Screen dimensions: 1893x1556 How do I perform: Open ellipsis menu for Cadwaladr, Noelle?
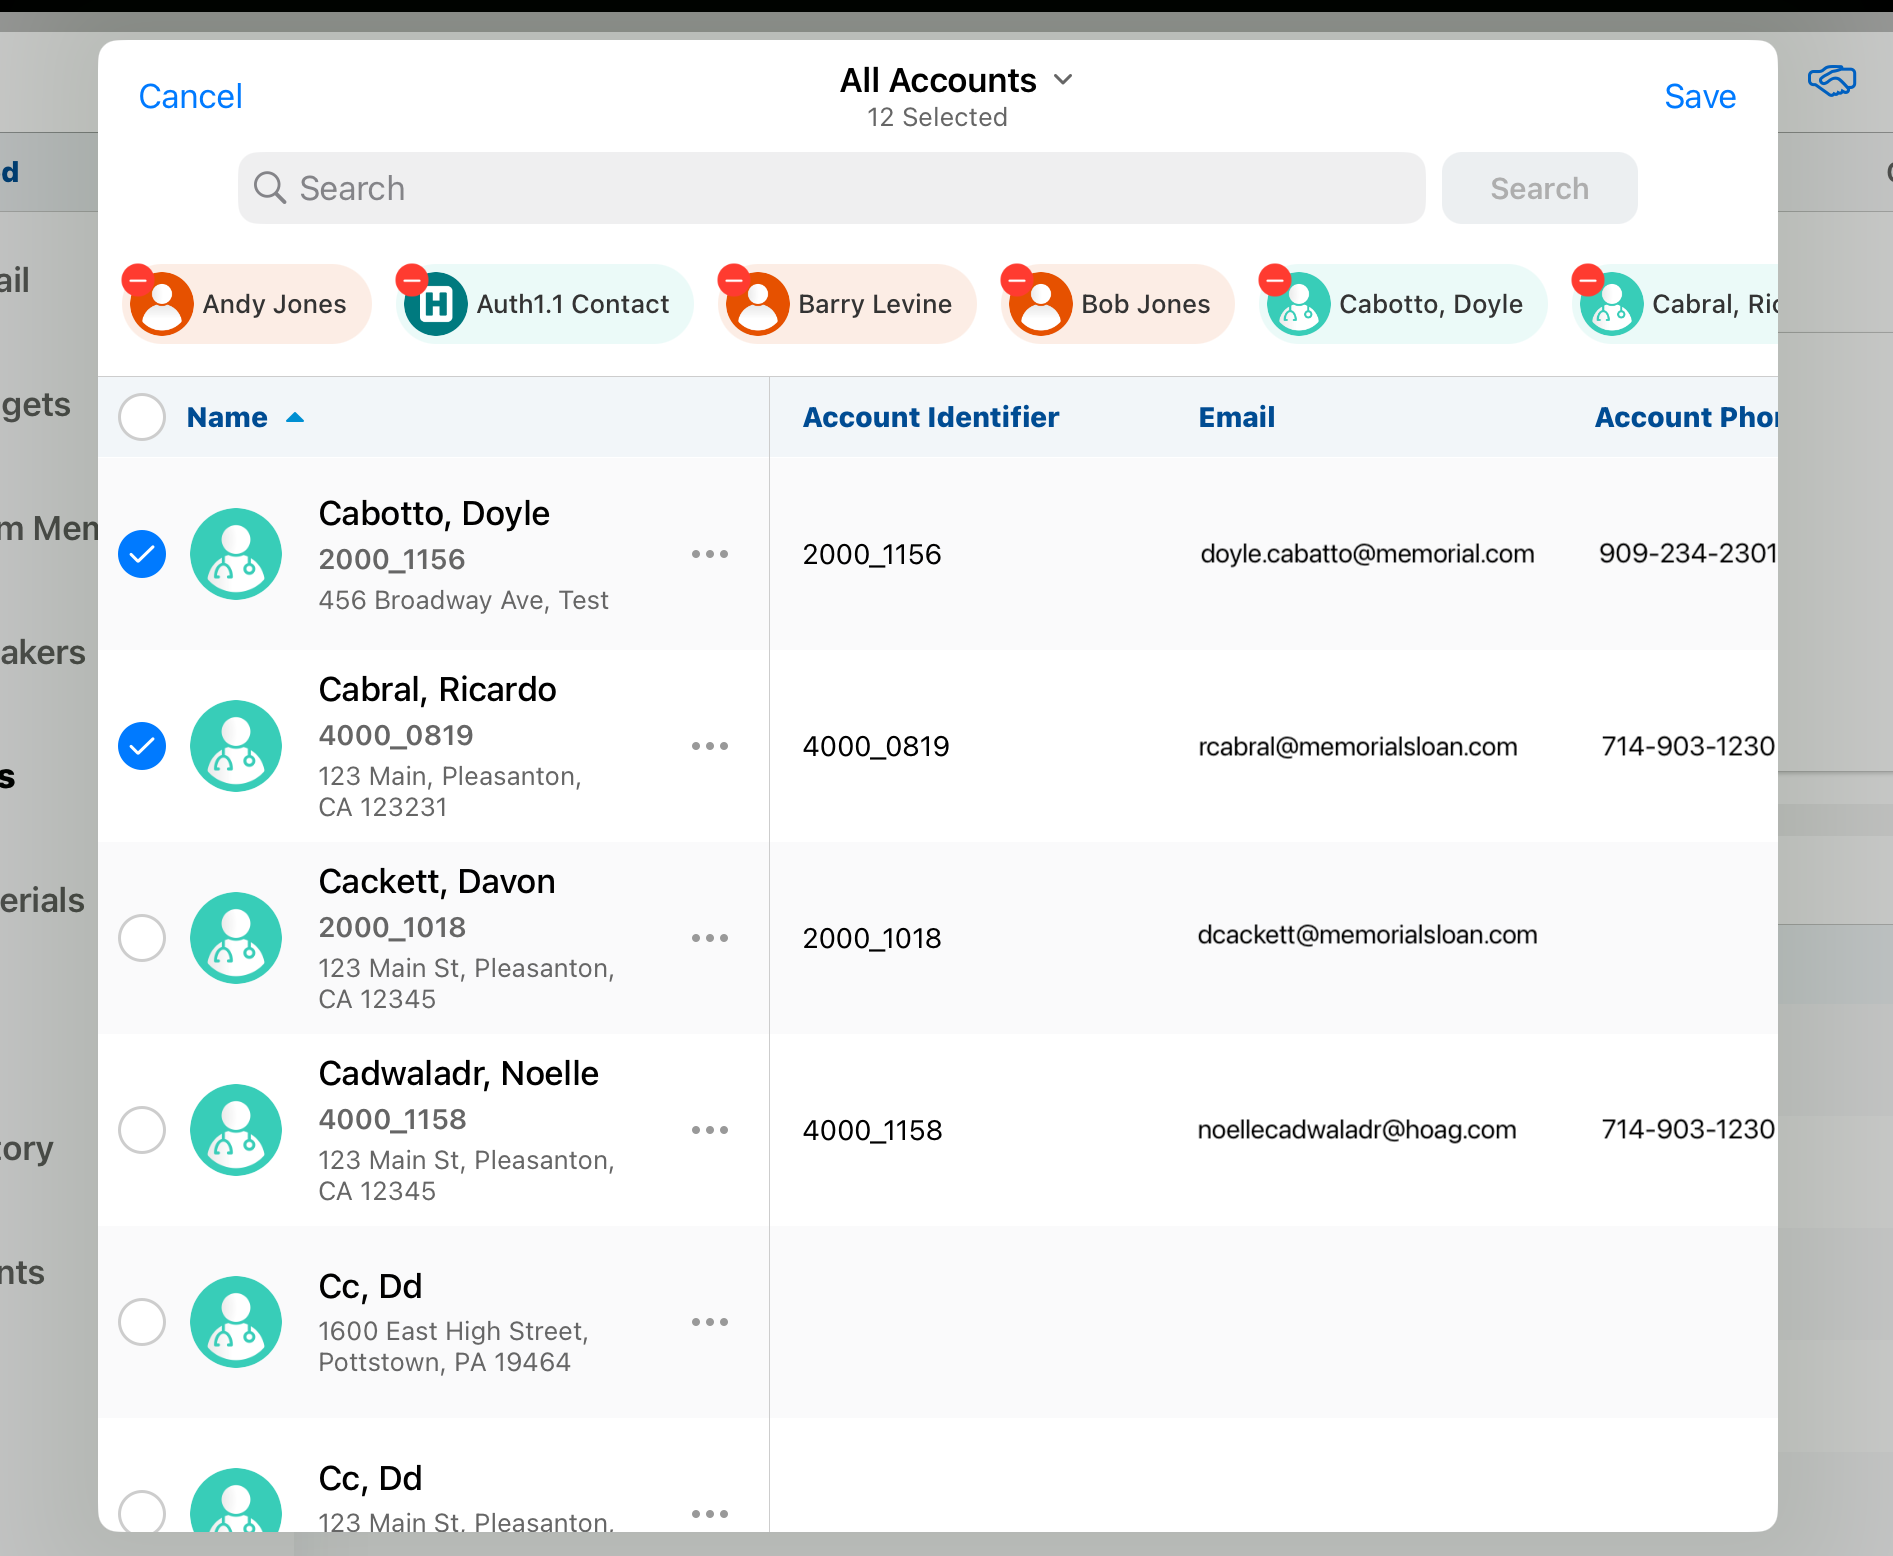tap(710, 1130)
